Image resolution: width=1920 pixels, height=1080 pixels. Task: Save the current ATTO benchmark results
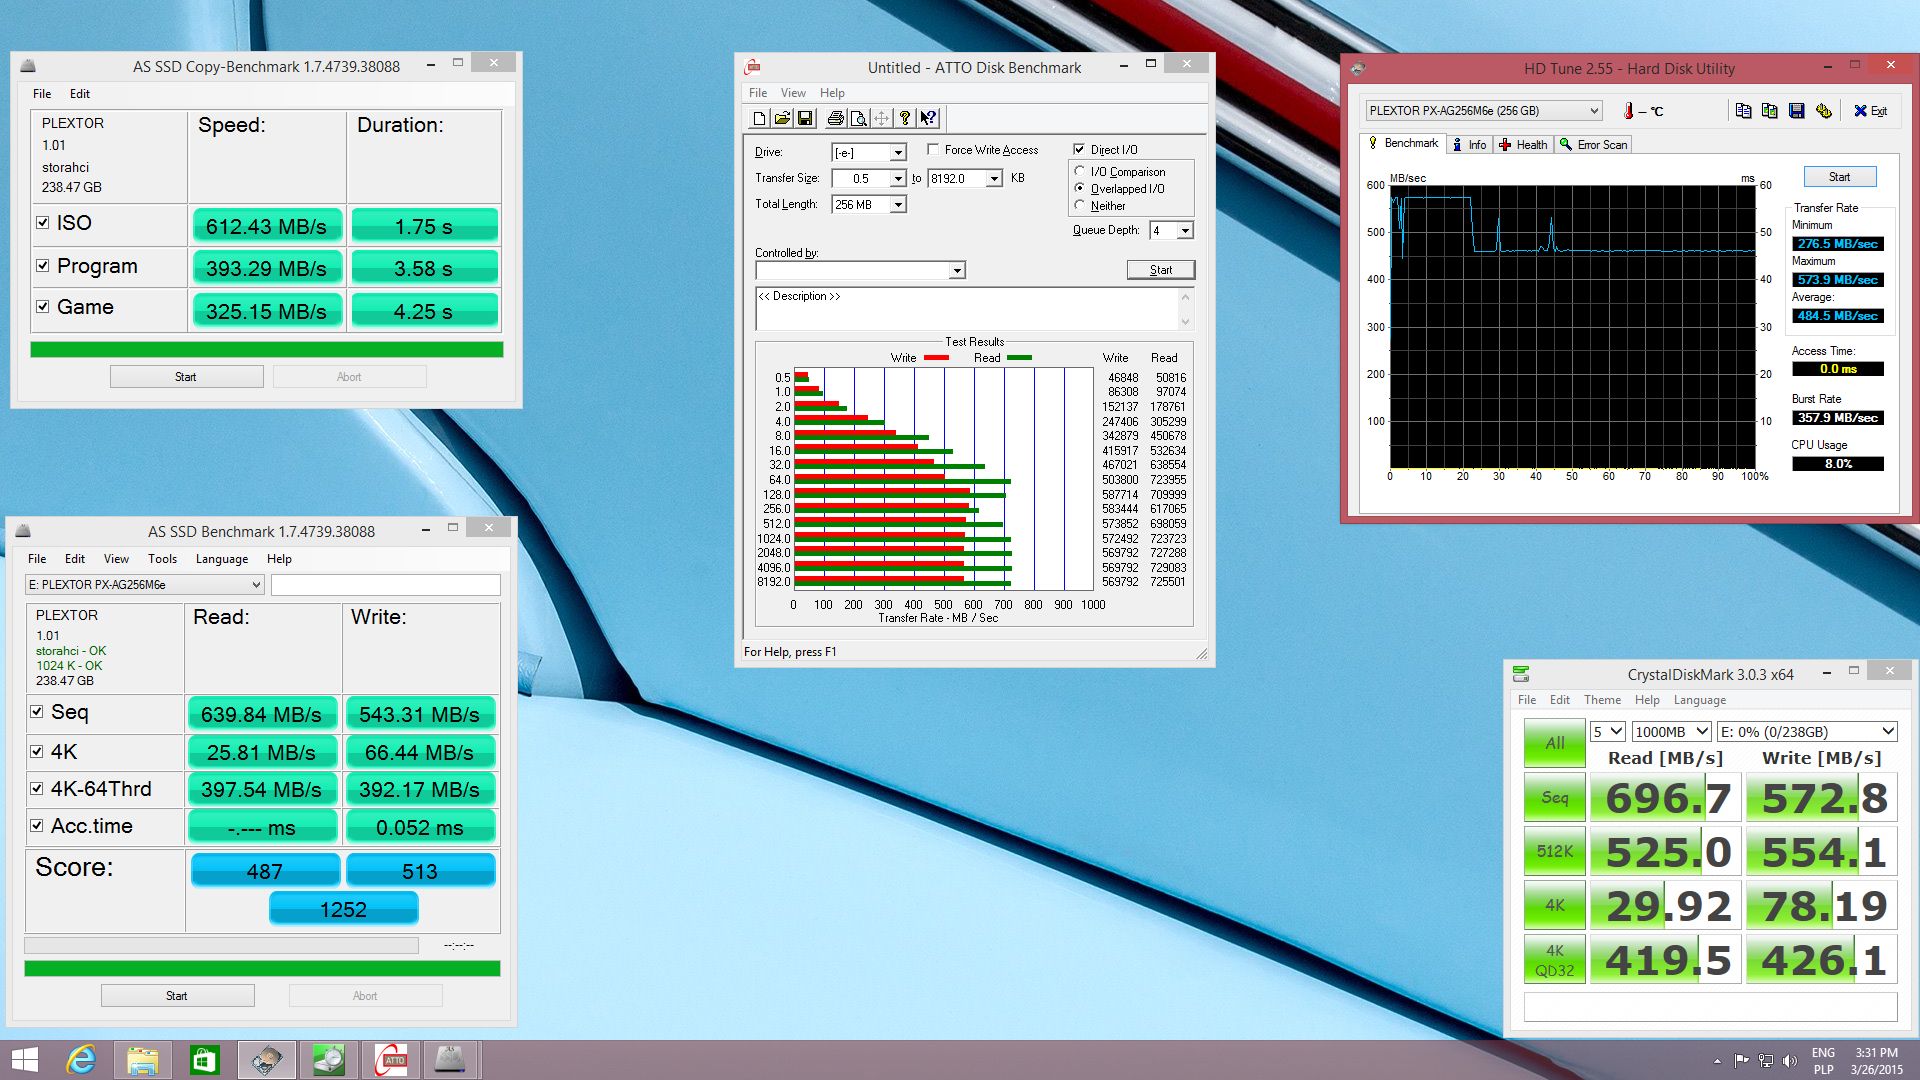click(x=806, y=118)
